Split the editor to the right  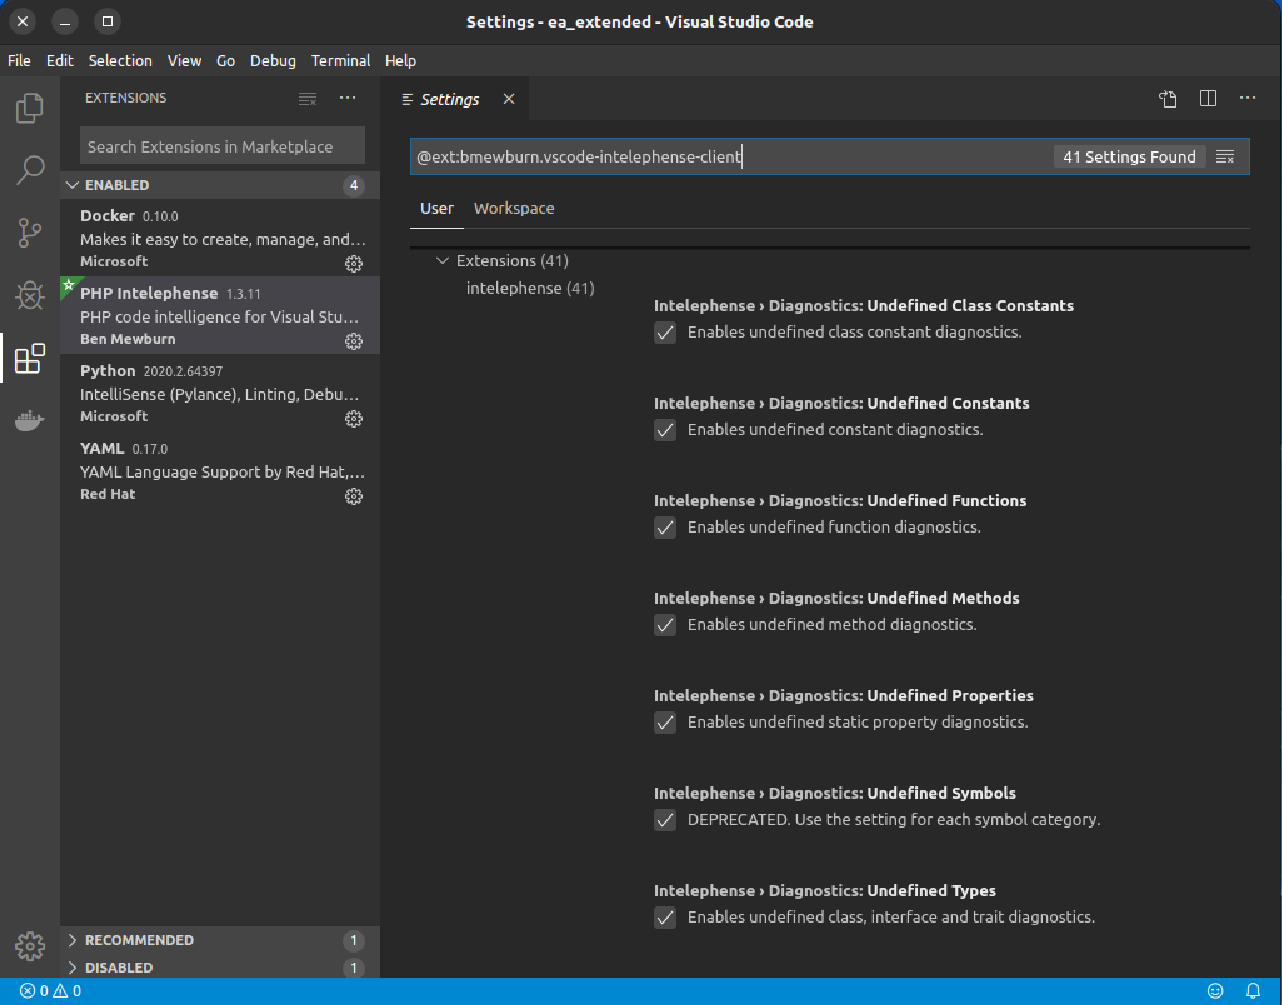pyautogui.click(x=1208, y=98)
